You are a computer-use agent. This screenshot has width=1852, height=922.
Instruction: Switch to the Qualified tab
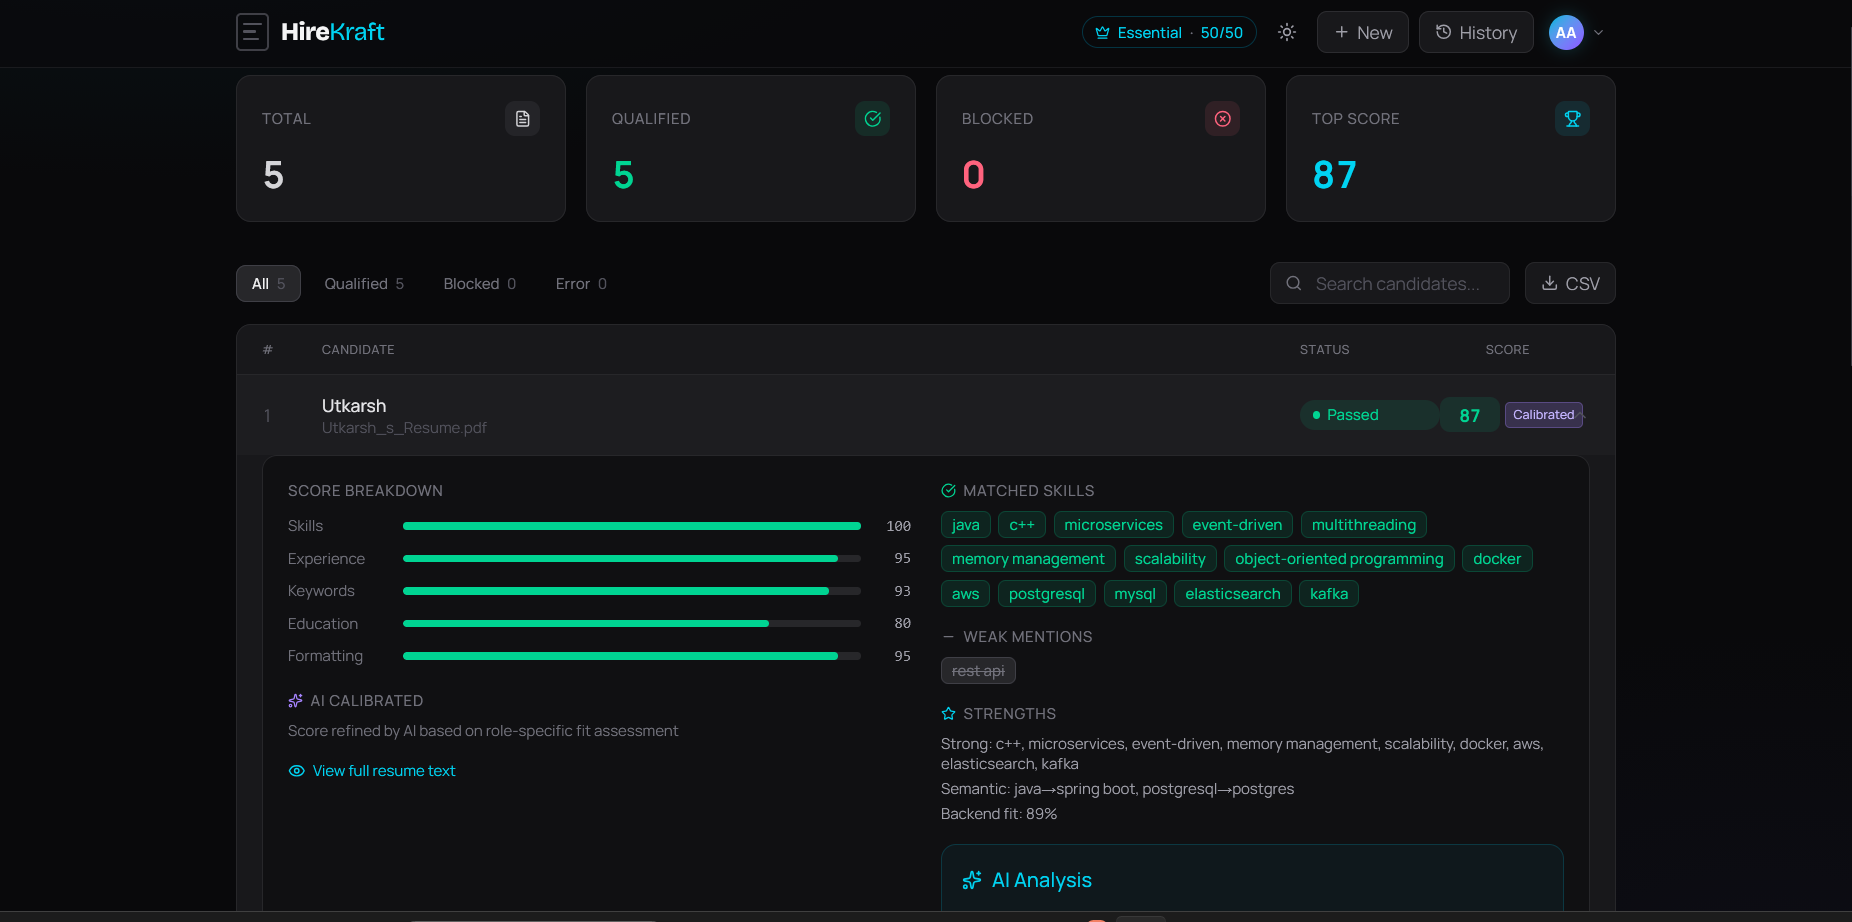pos(364,284)
